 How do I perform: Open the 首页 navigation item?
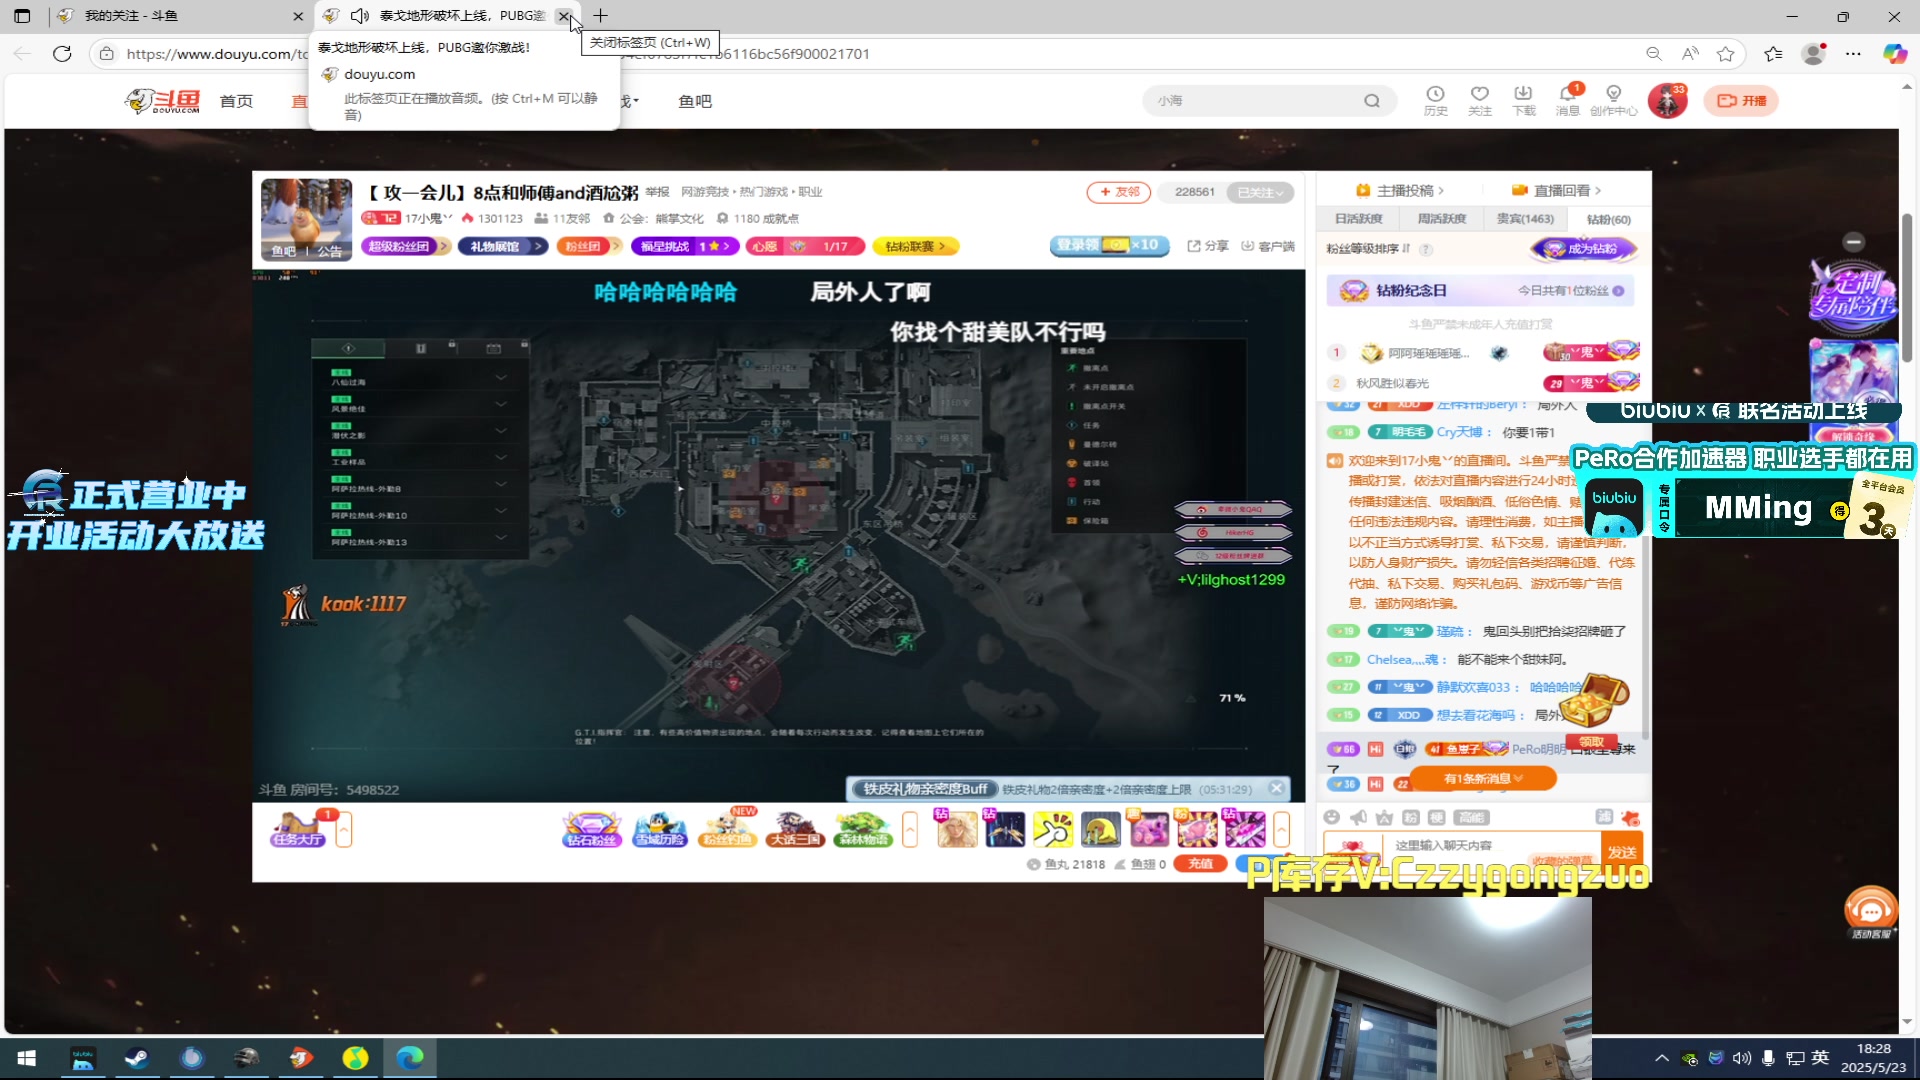(x=236, y=101)
